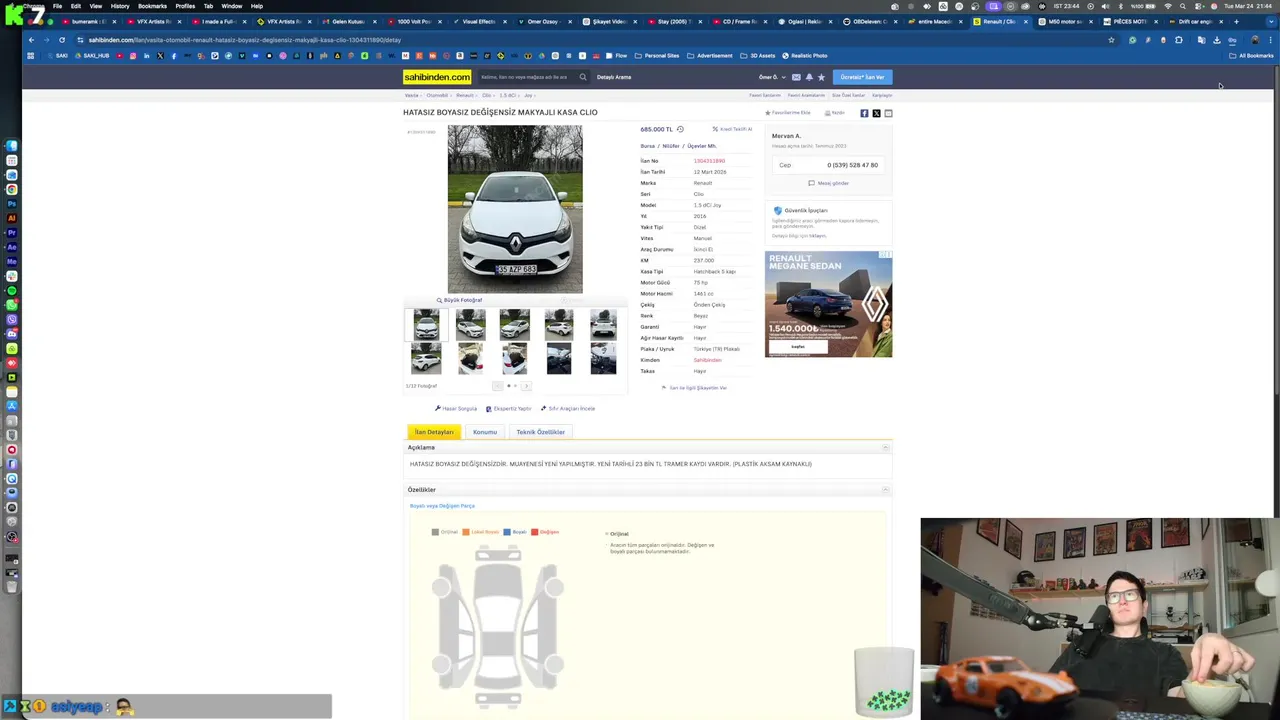The image size is (1280, 720).
Task: Open the Bookmarks menu in menu bar
Action: [x=152, y=6]
